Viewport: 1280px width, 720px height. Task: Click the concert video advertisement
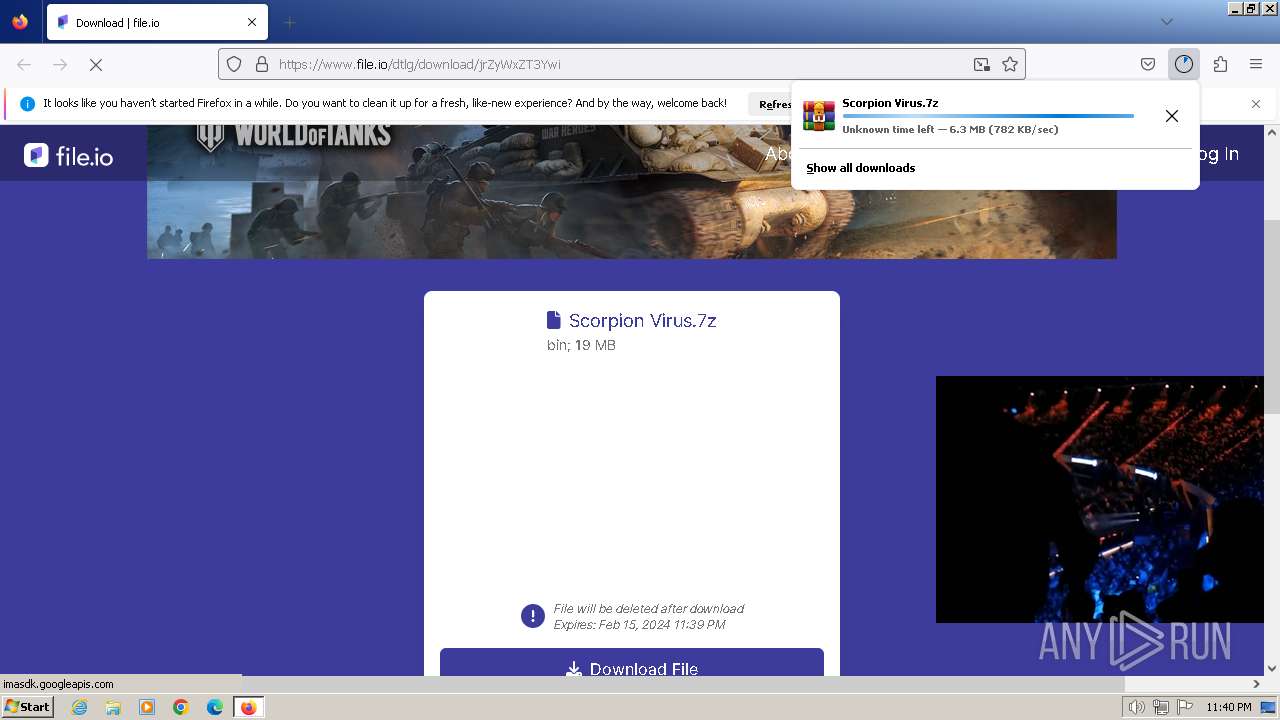point(1100,499)
